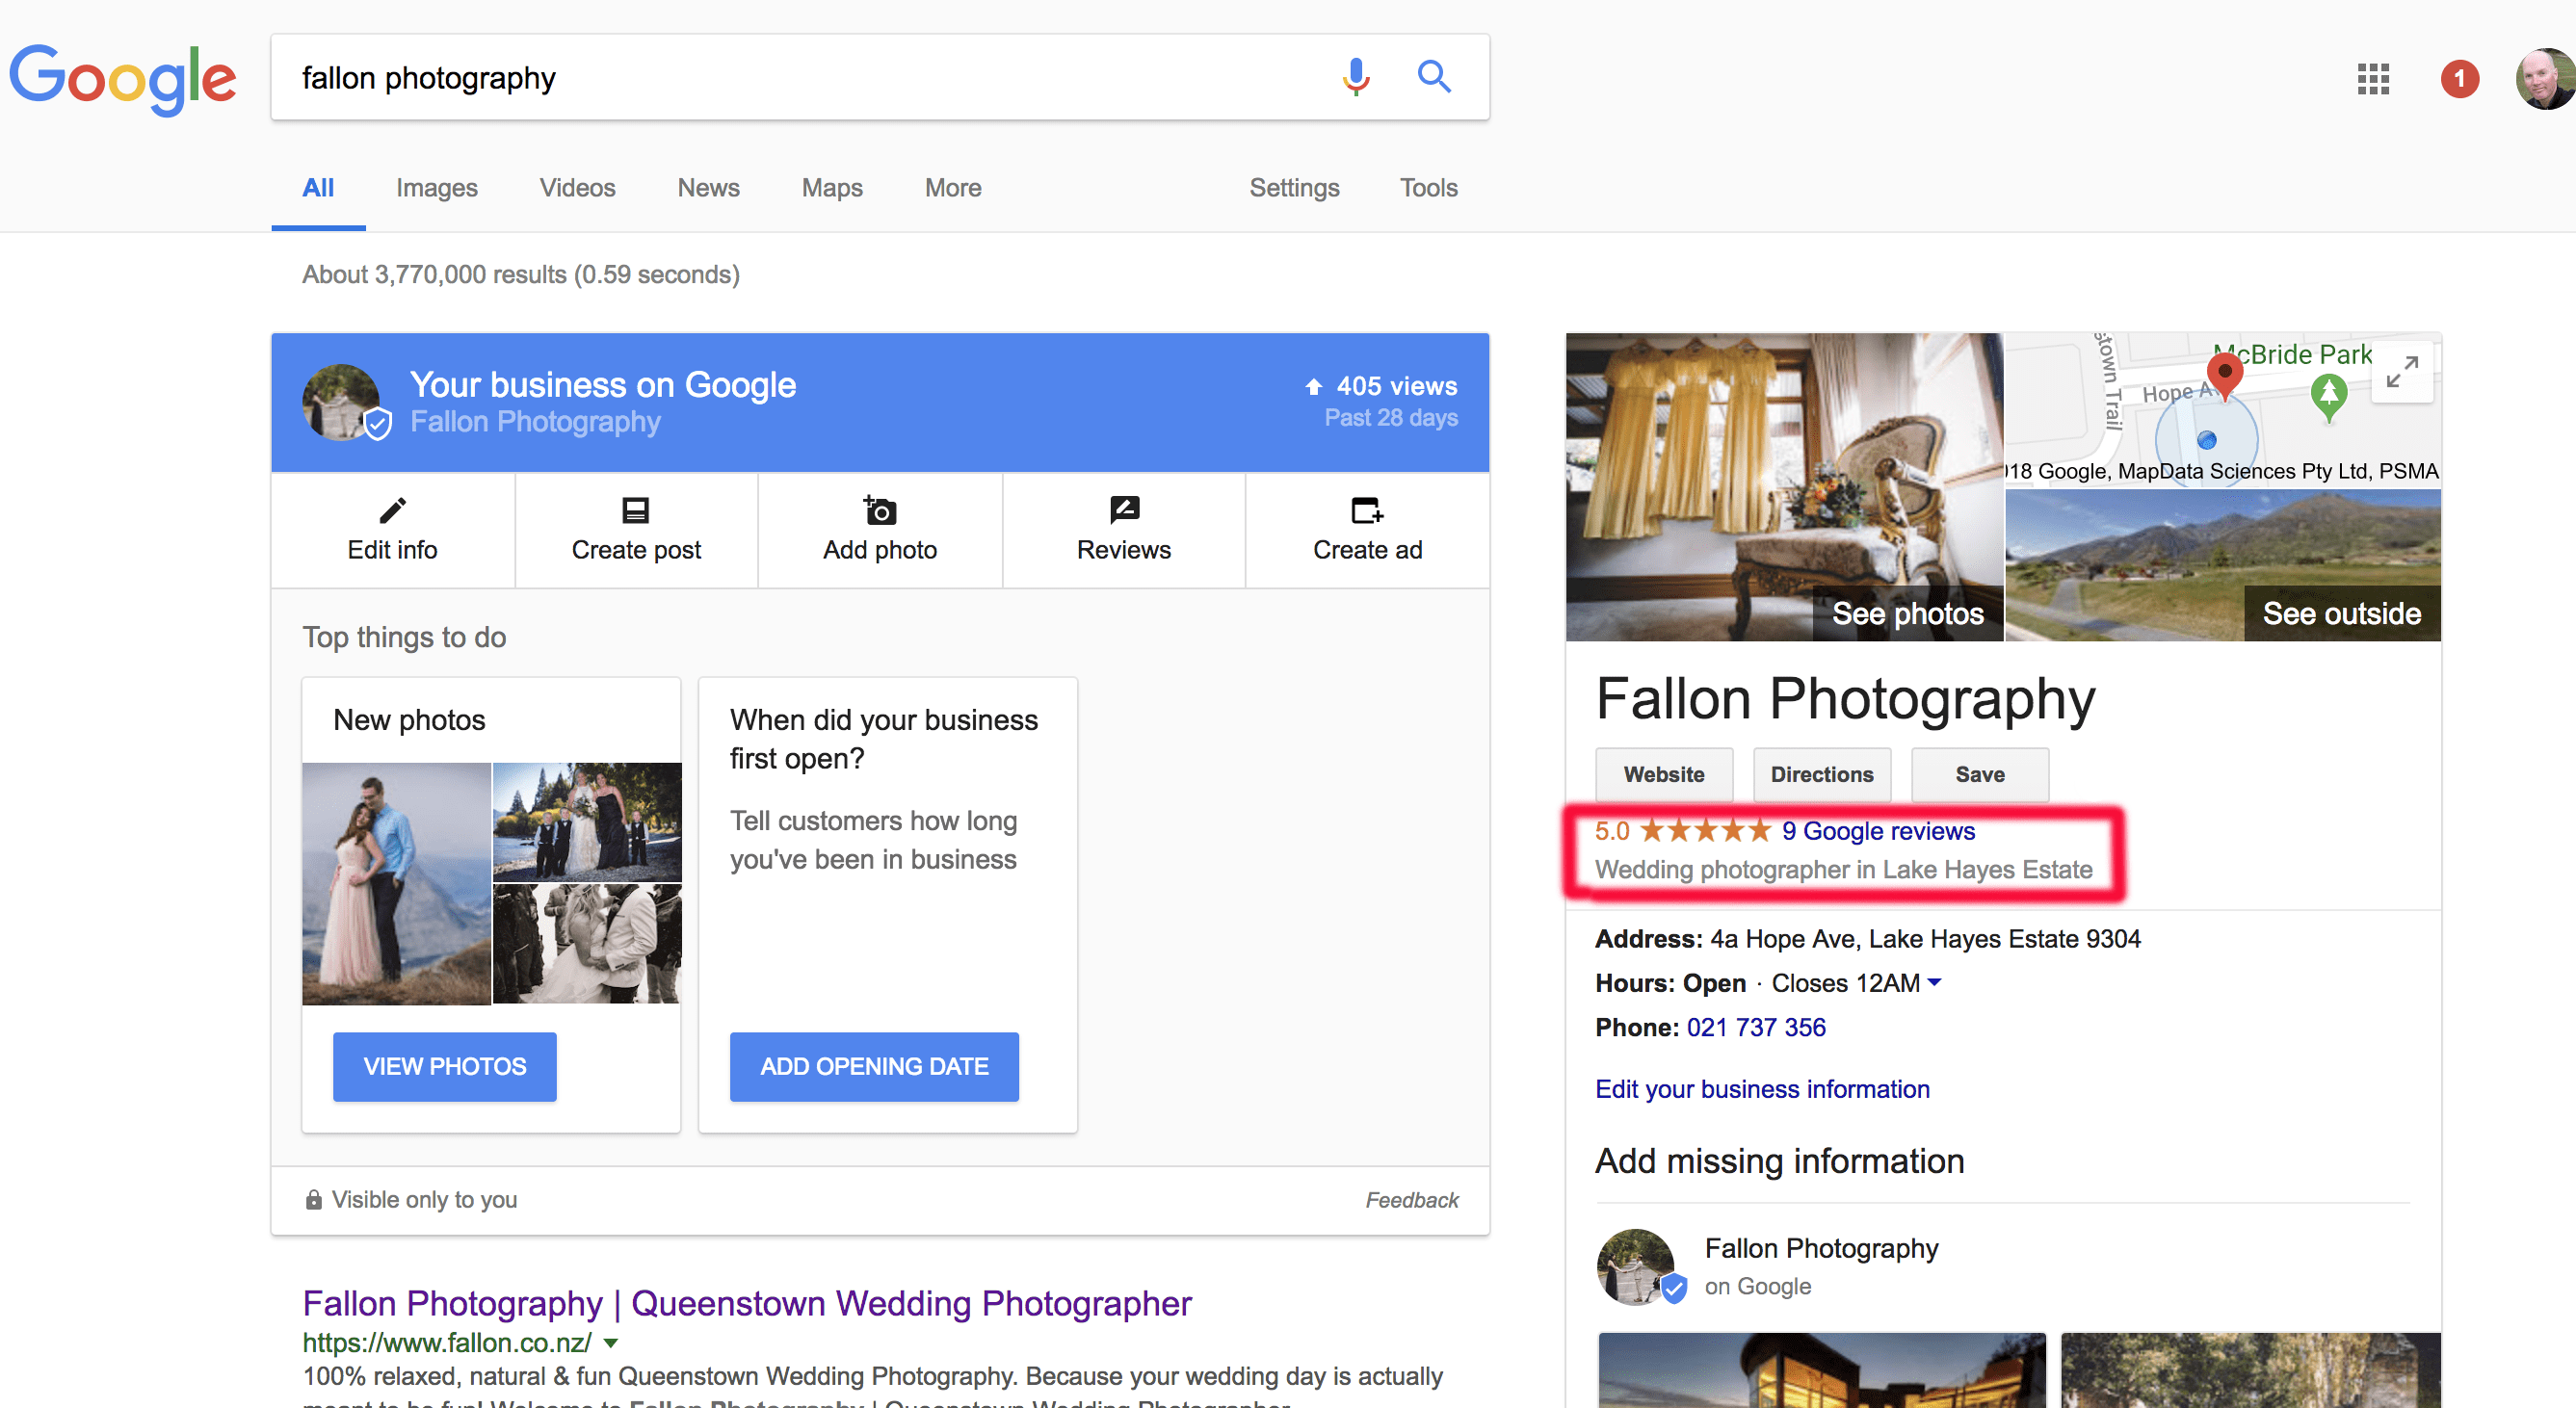
Task: Switch to the Maps tab
Action: point(832,188)
